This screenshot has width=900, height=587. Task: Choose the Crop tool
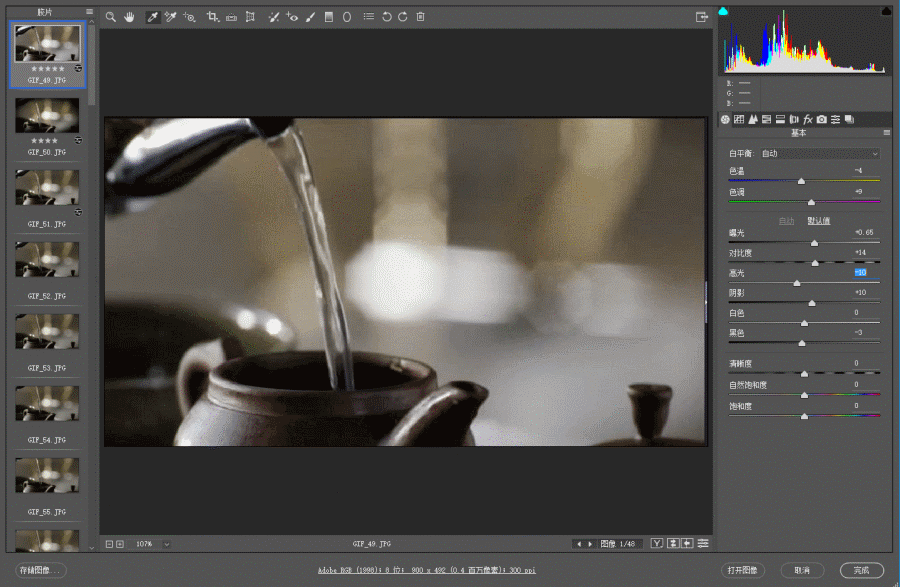[x=212, y=17]
